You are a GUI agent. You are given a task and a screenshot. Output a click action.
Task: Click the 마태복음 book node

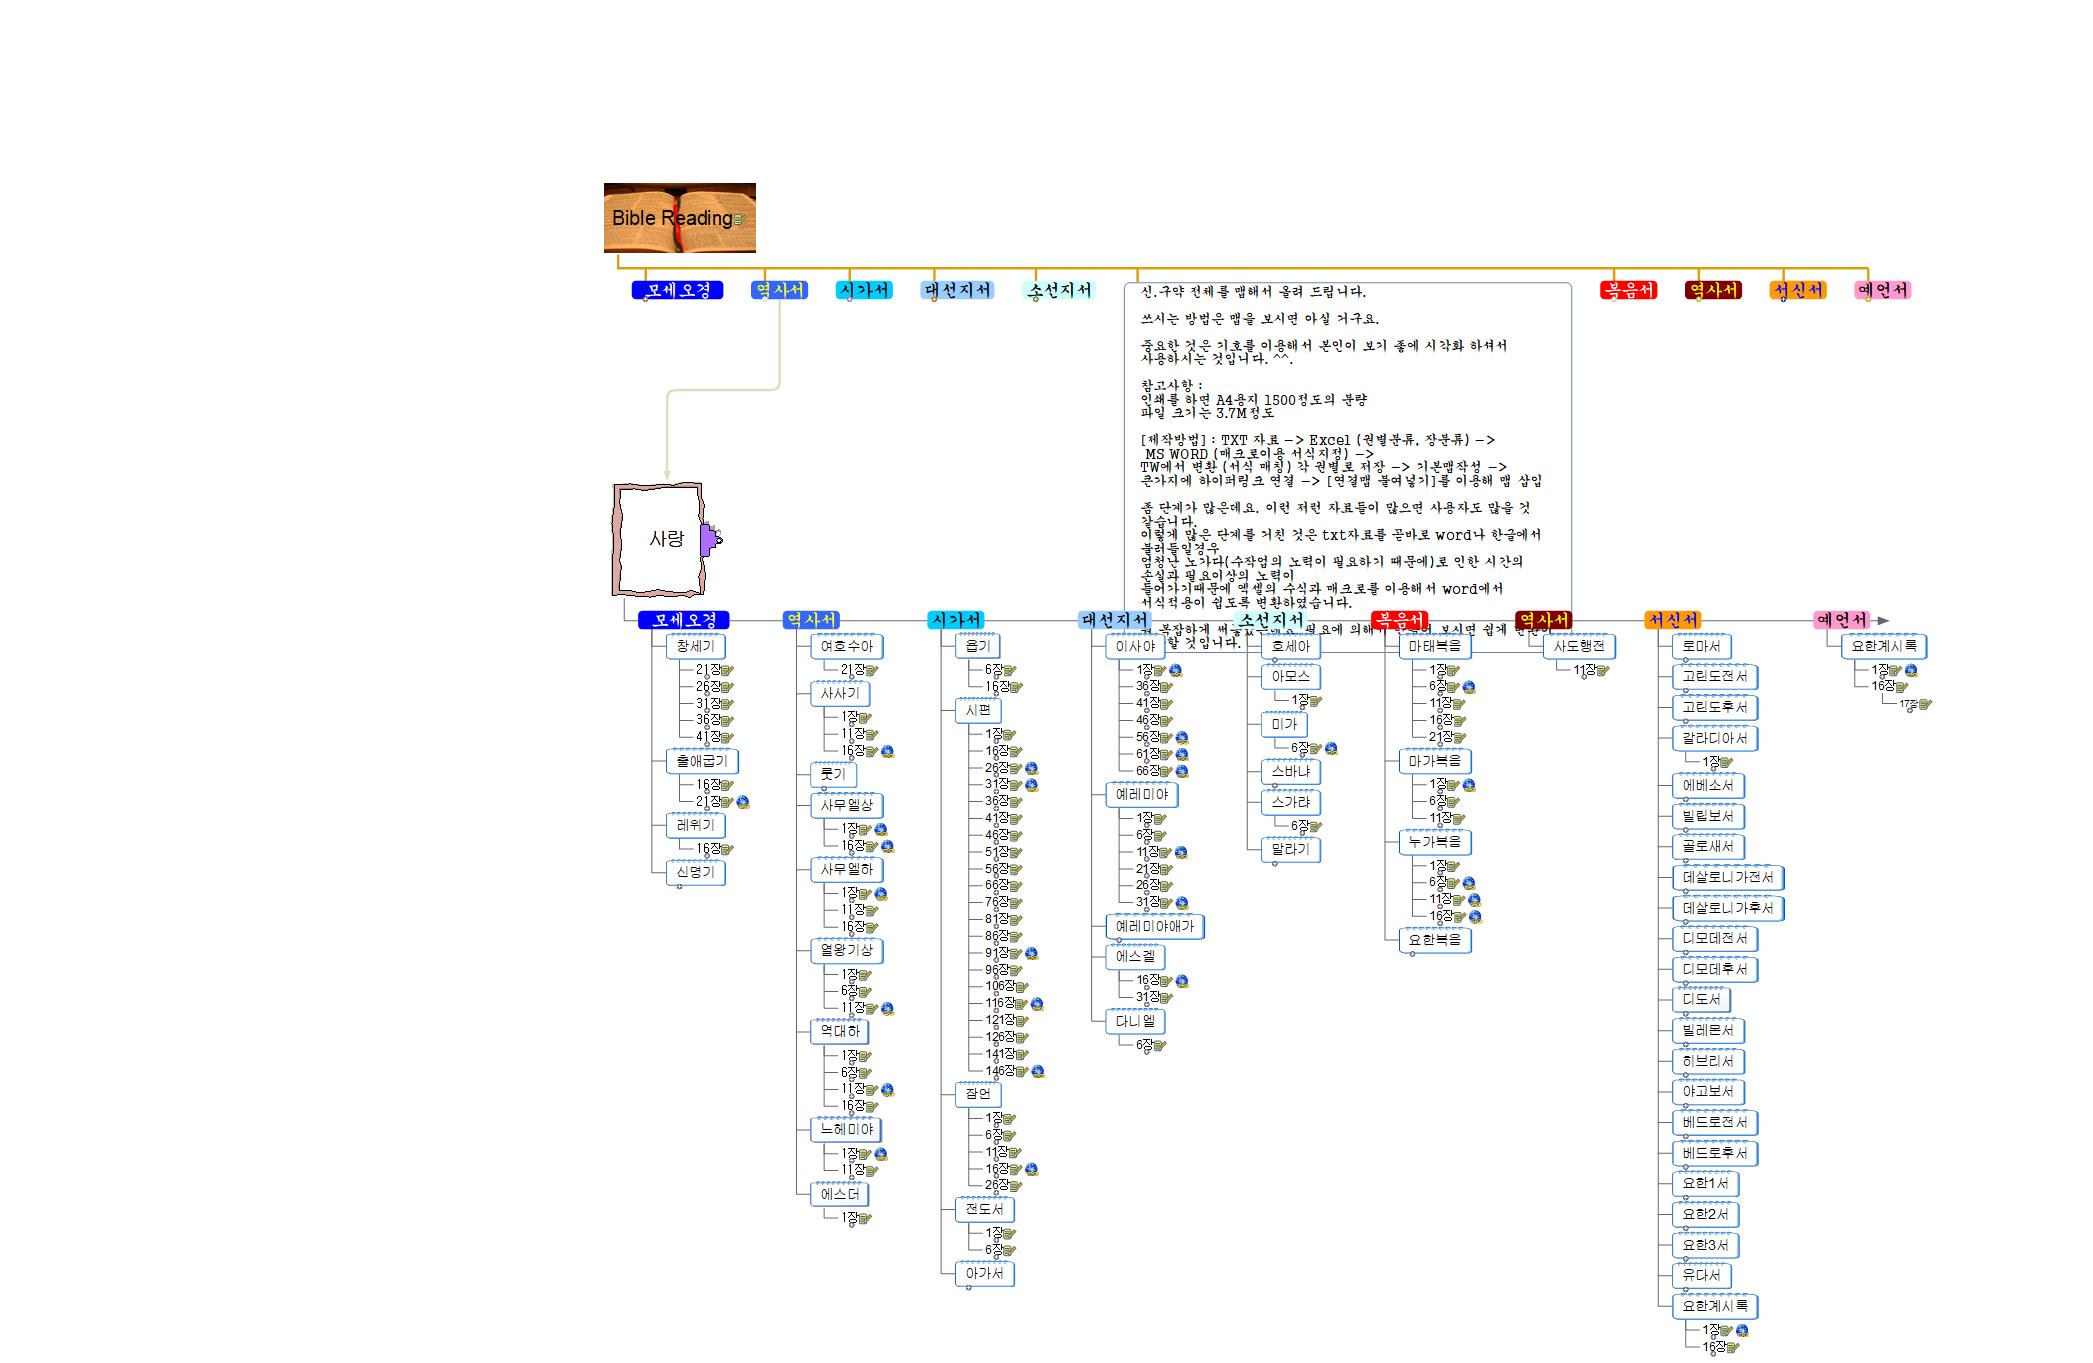point(1434,646)
